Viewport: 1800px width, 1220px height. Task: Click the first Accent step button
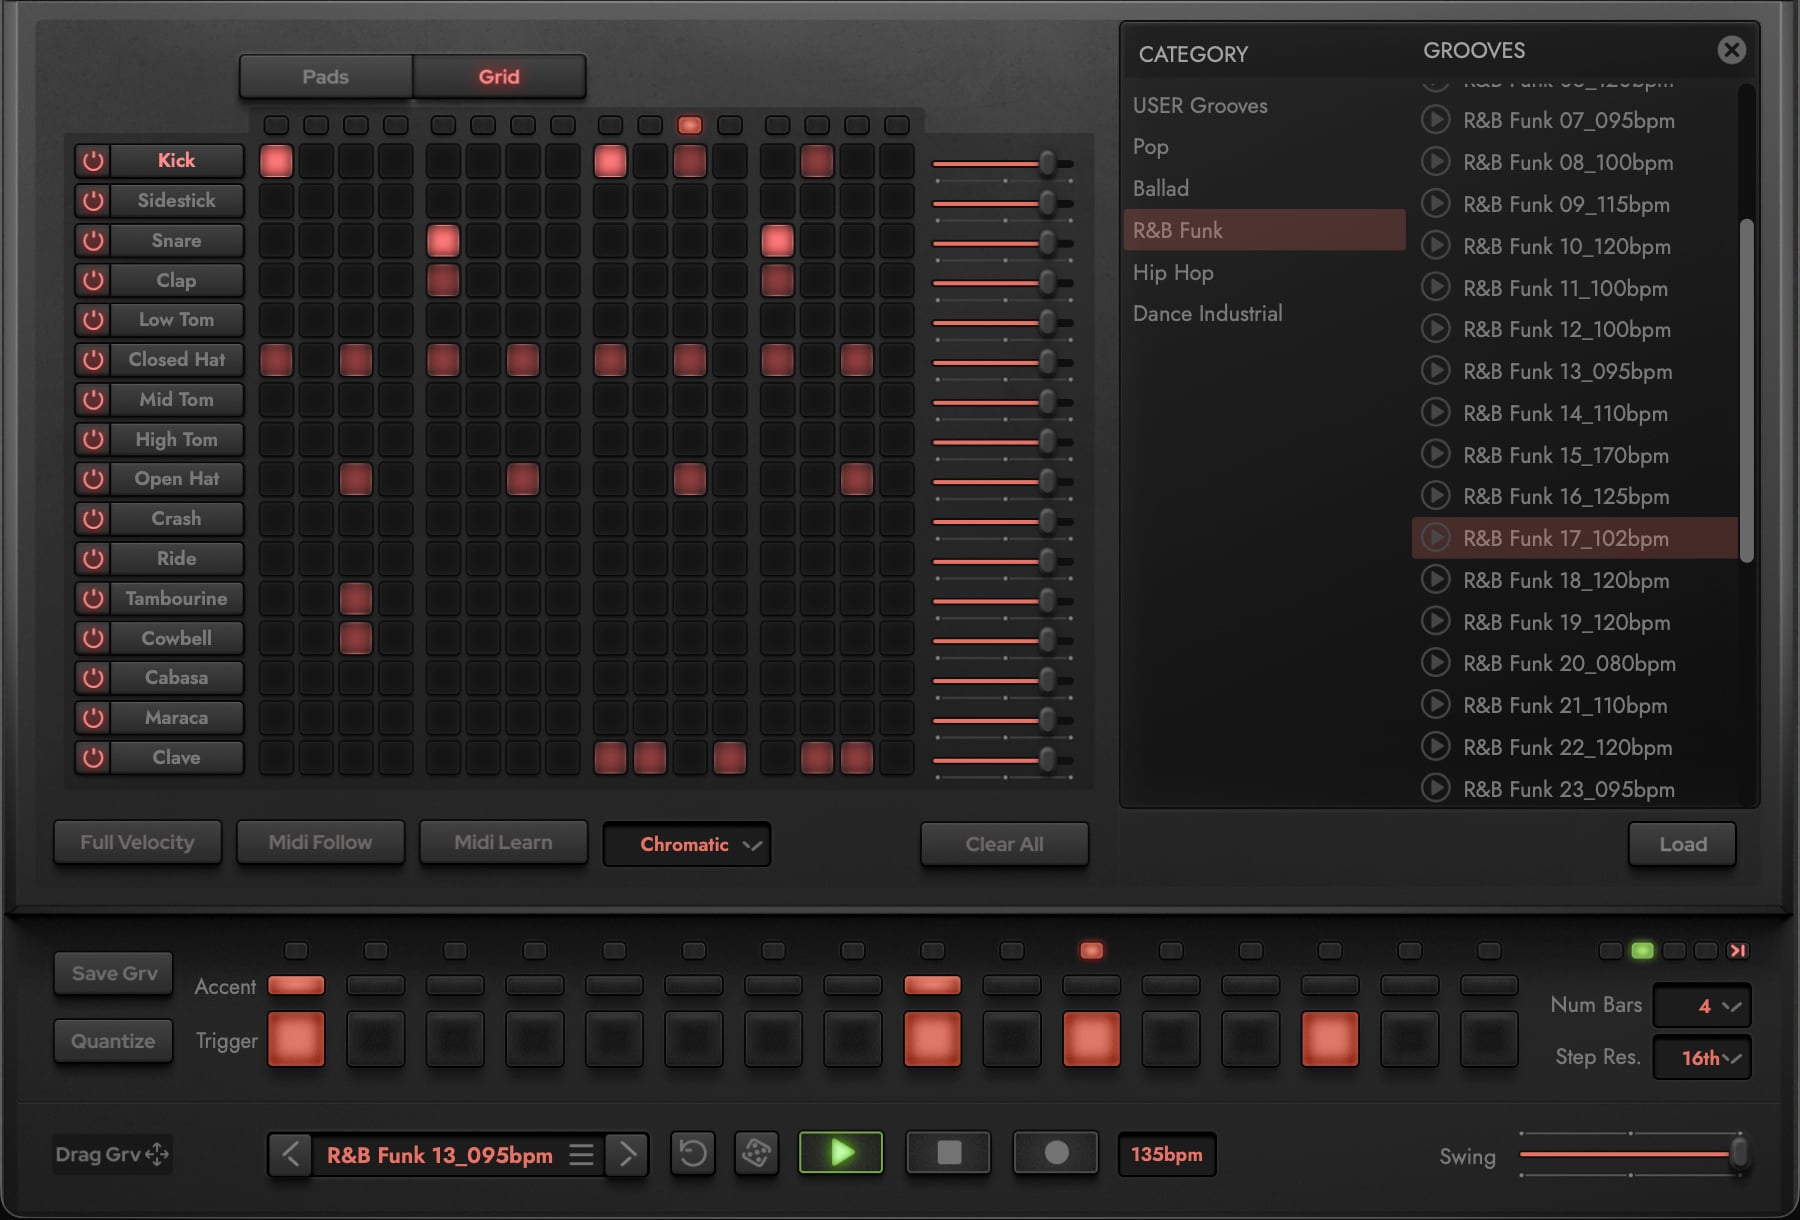click(296, 985)
